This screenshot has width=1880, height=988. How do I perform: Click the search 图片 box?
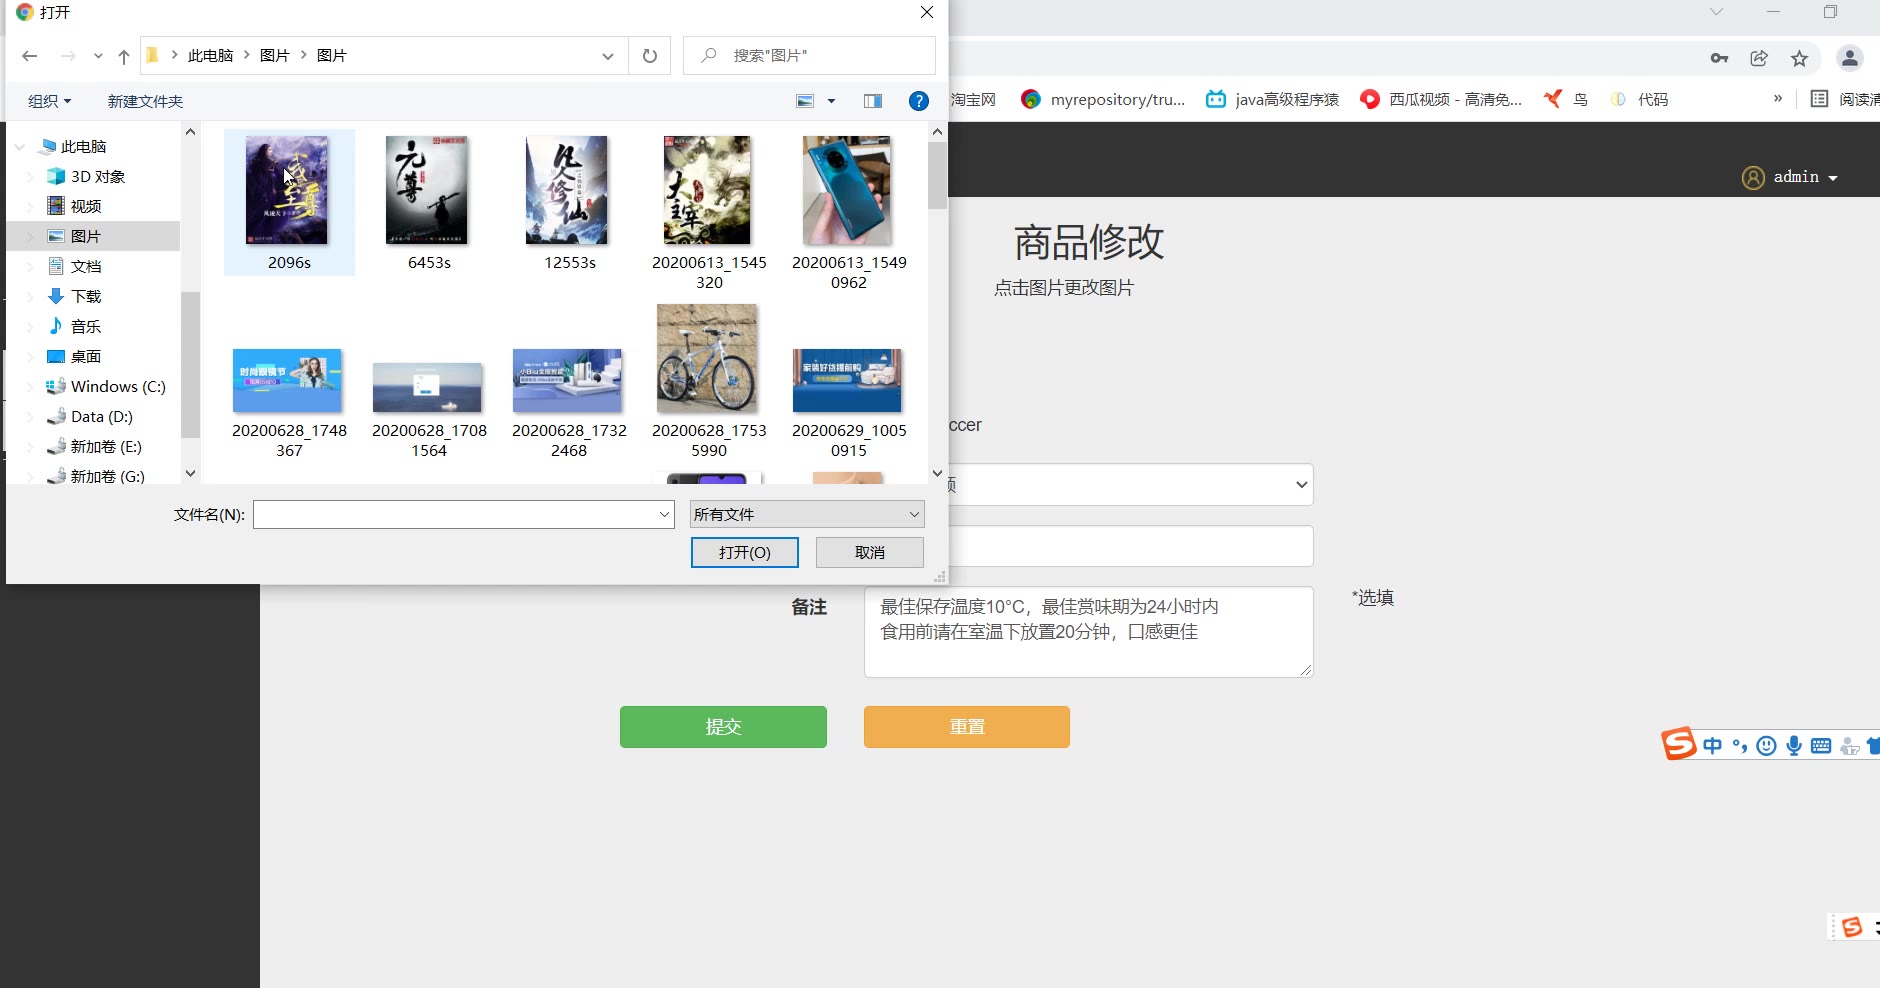809,56
